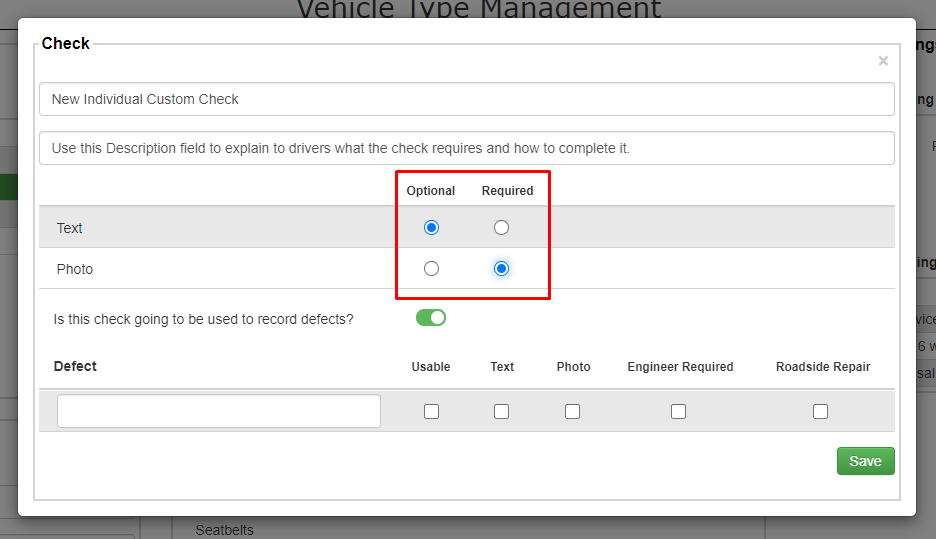This screenshot has width=936, height=539.
Task: Click the Check legend title
Action: coord(66,44)
